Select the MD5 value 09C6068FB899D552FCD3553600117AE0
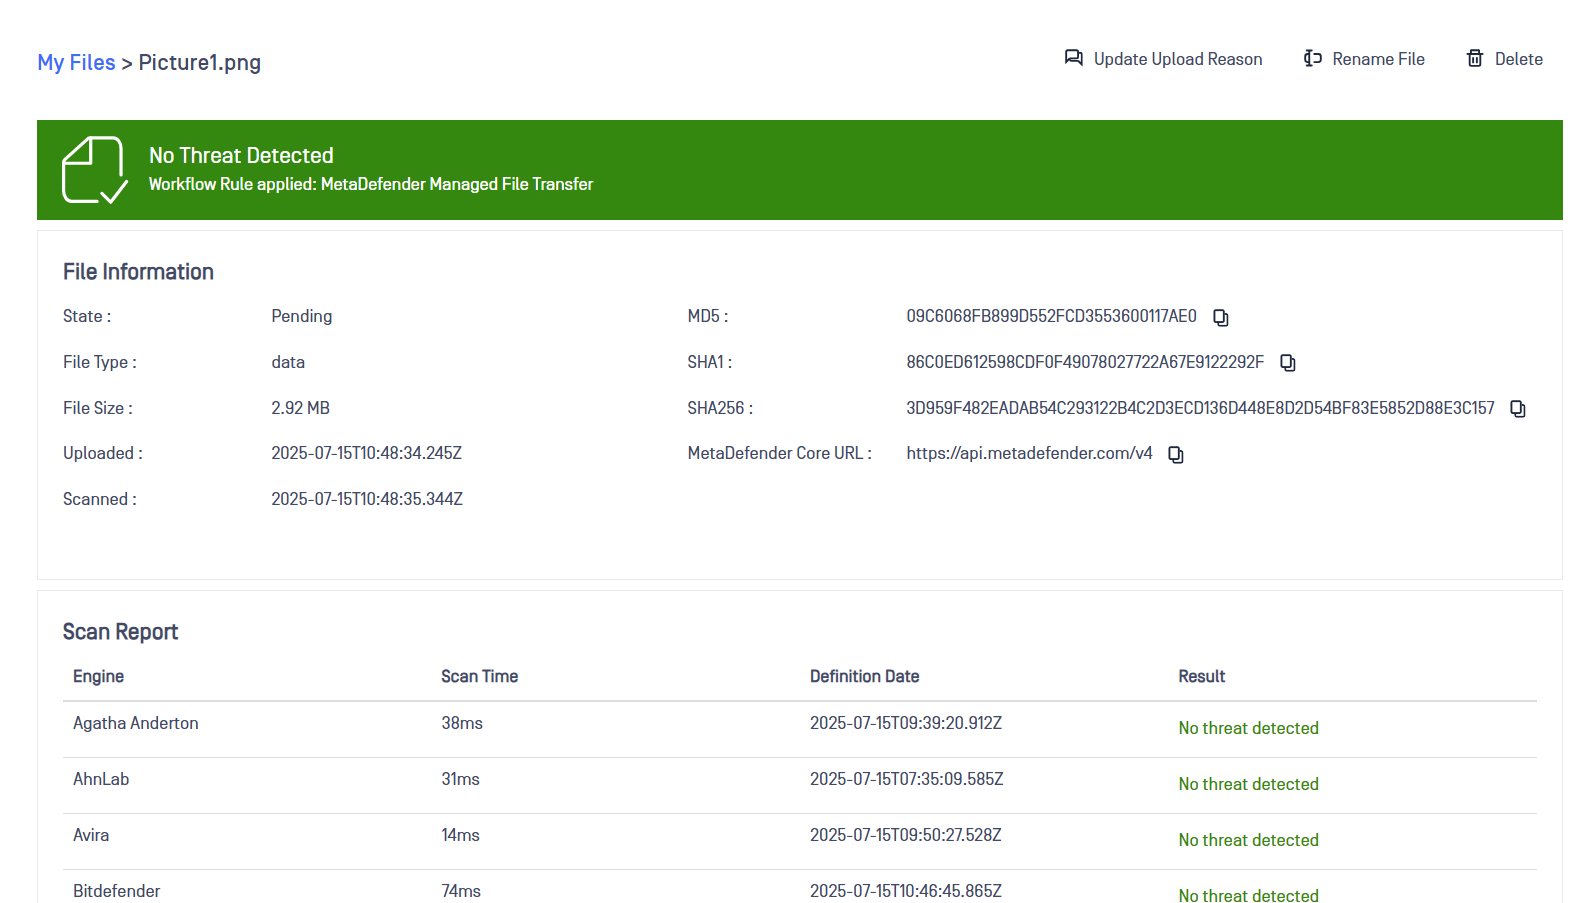This screenshot has width=1582, height=903. [1051, 316]
